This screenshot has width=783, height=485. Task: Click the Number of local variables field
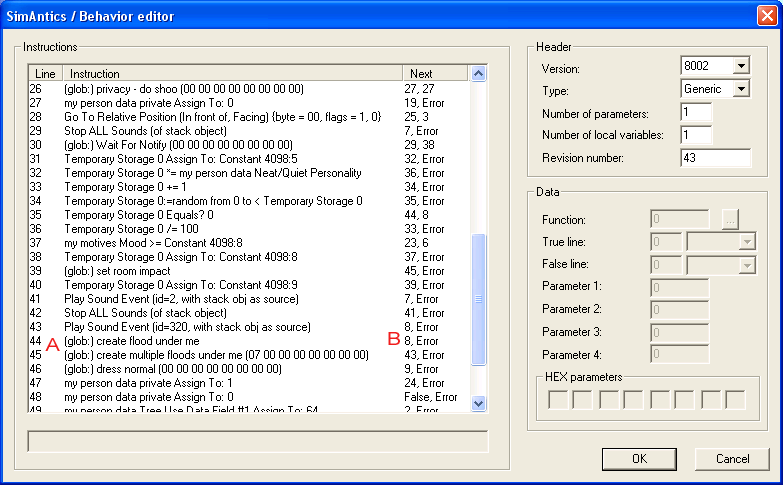pyautogui.click(x=696, y=135)
